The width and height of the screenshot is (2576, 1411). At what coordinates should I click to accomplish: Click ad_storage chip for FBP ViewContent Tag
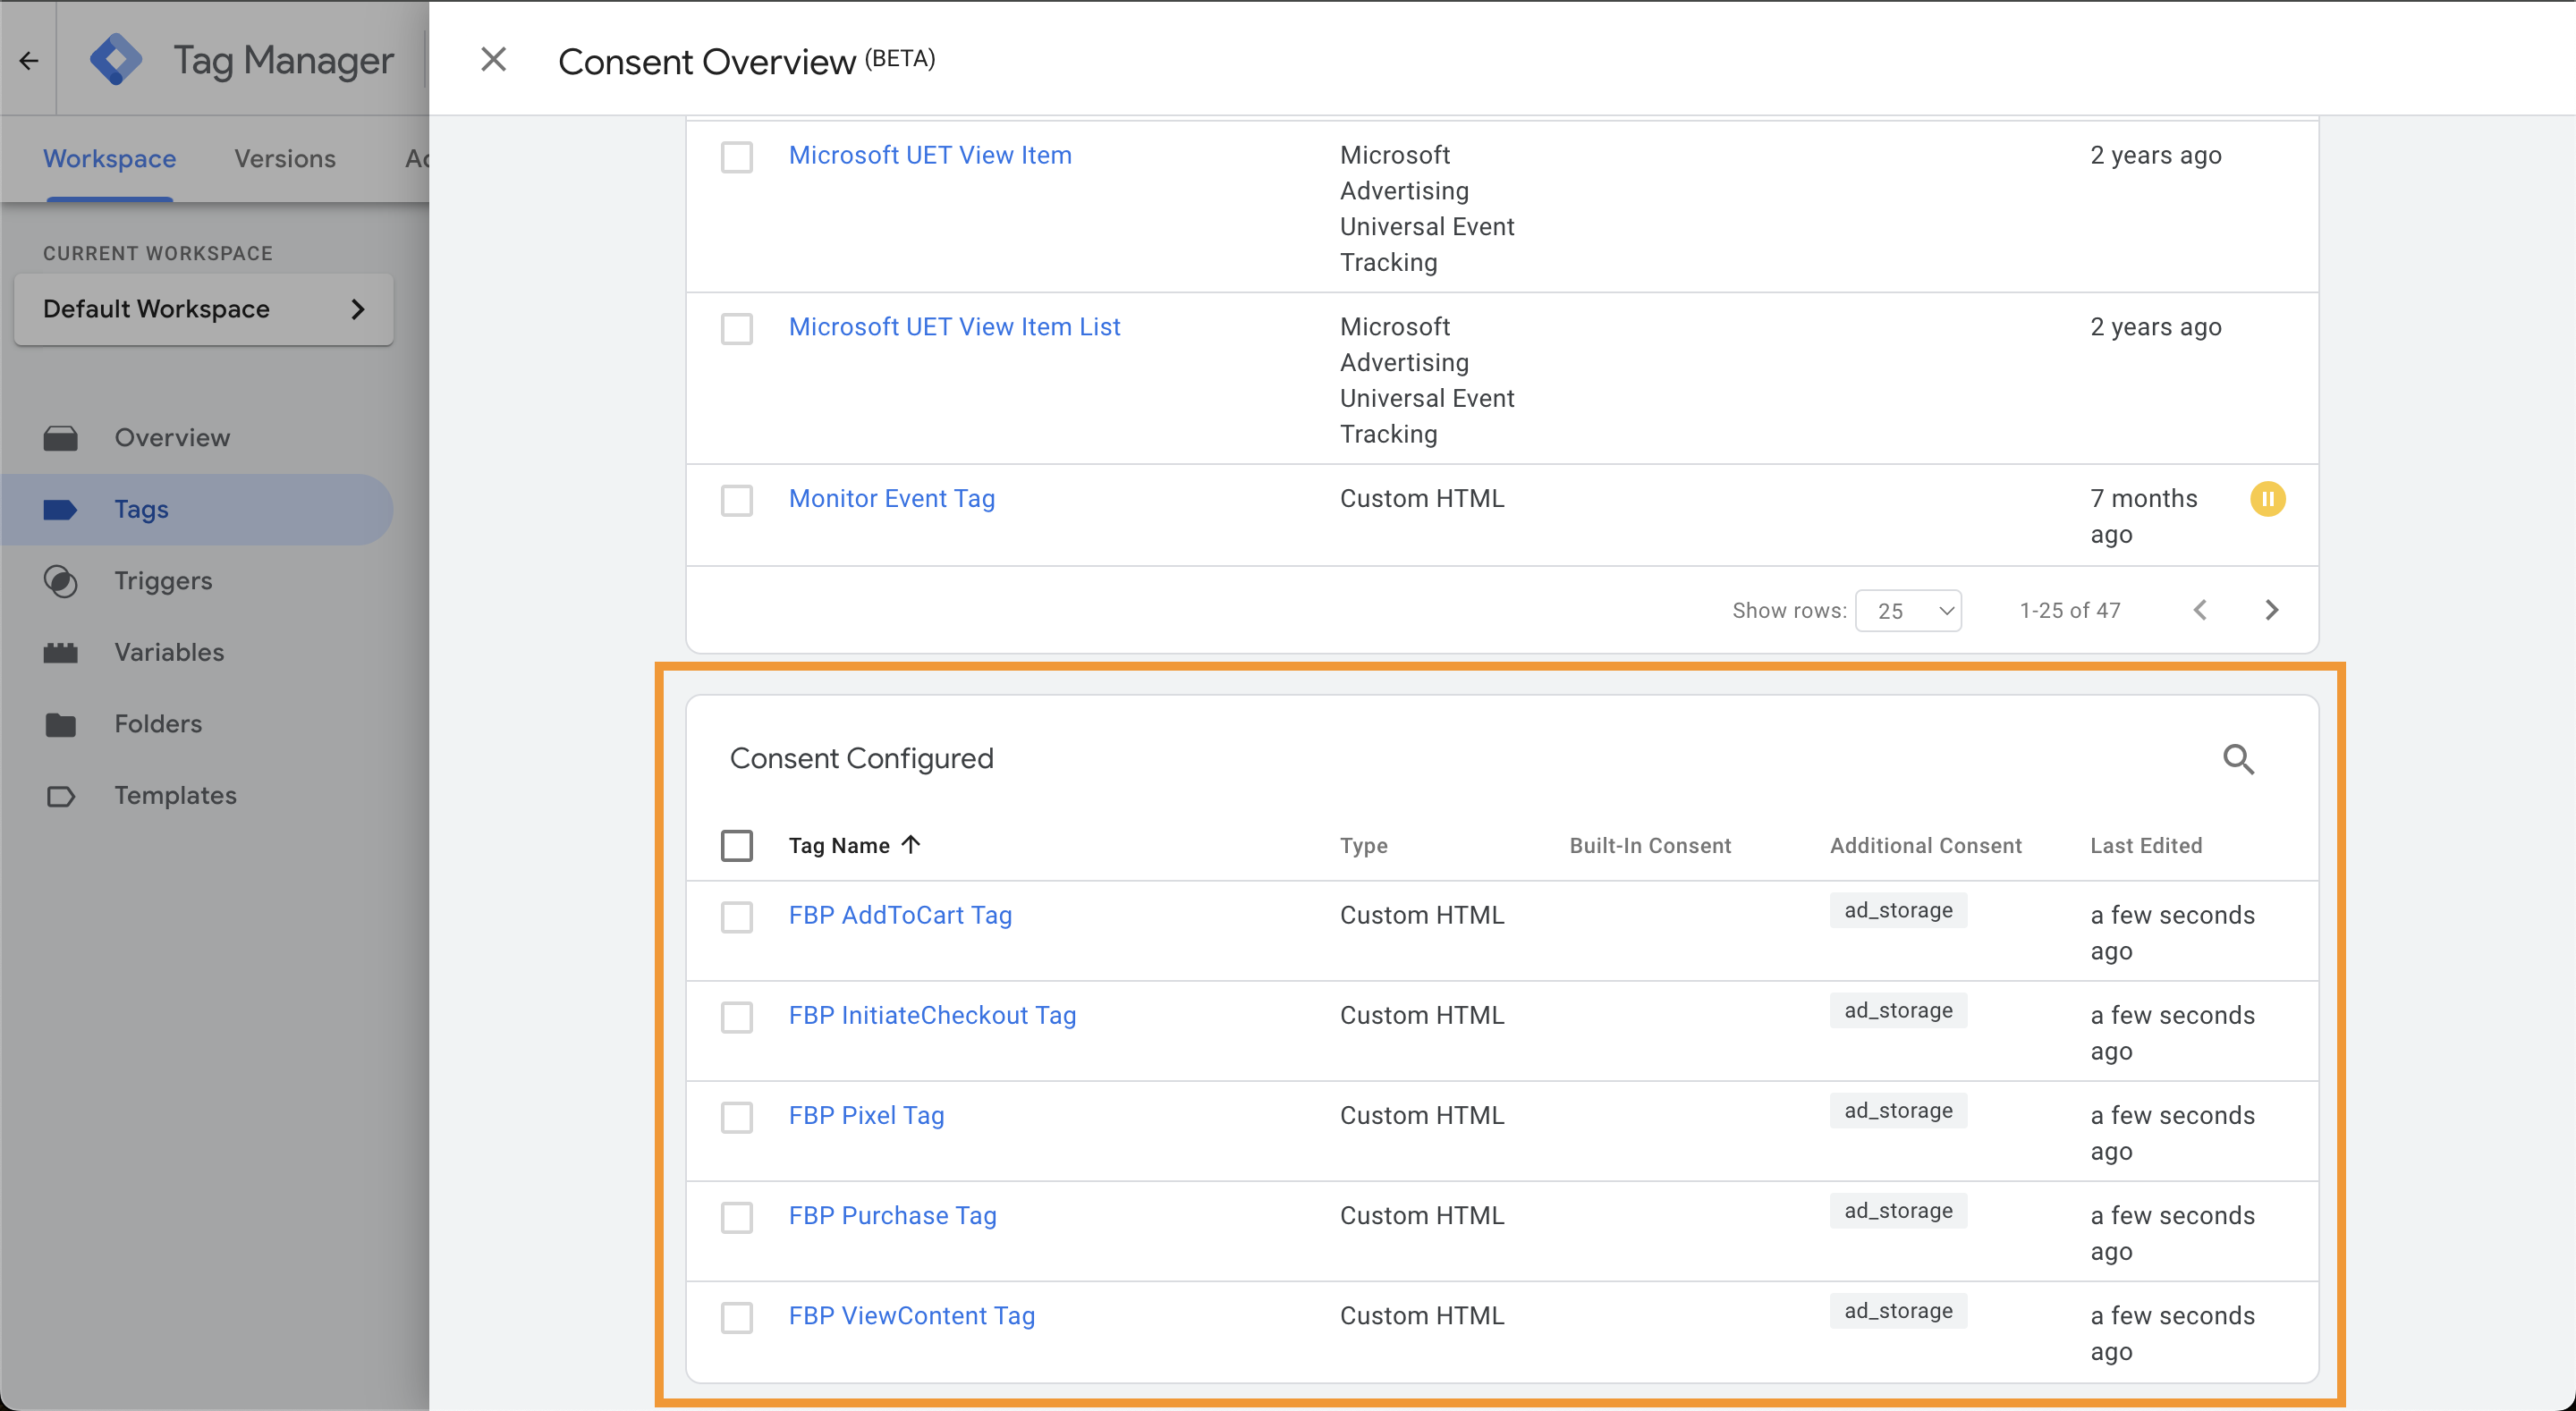[x=1898, y=1310]
